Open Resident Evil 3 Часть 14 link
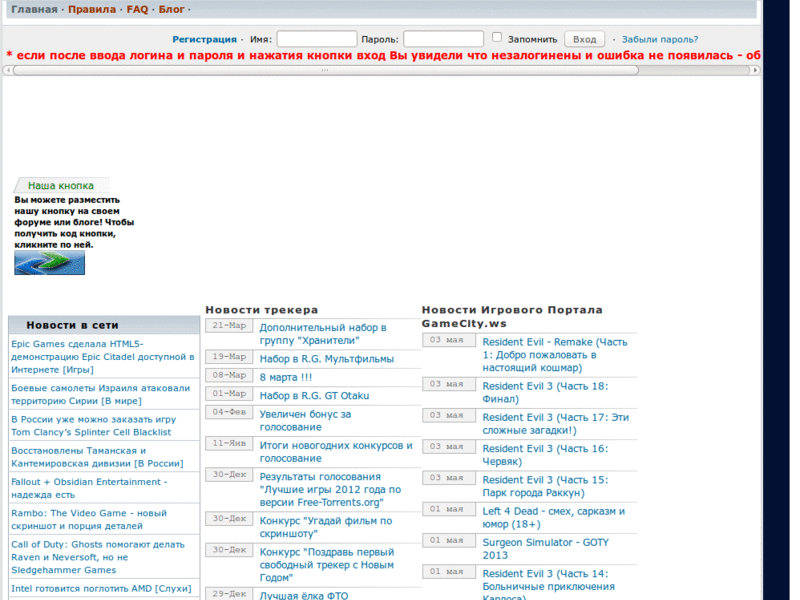 click(548, 586)
